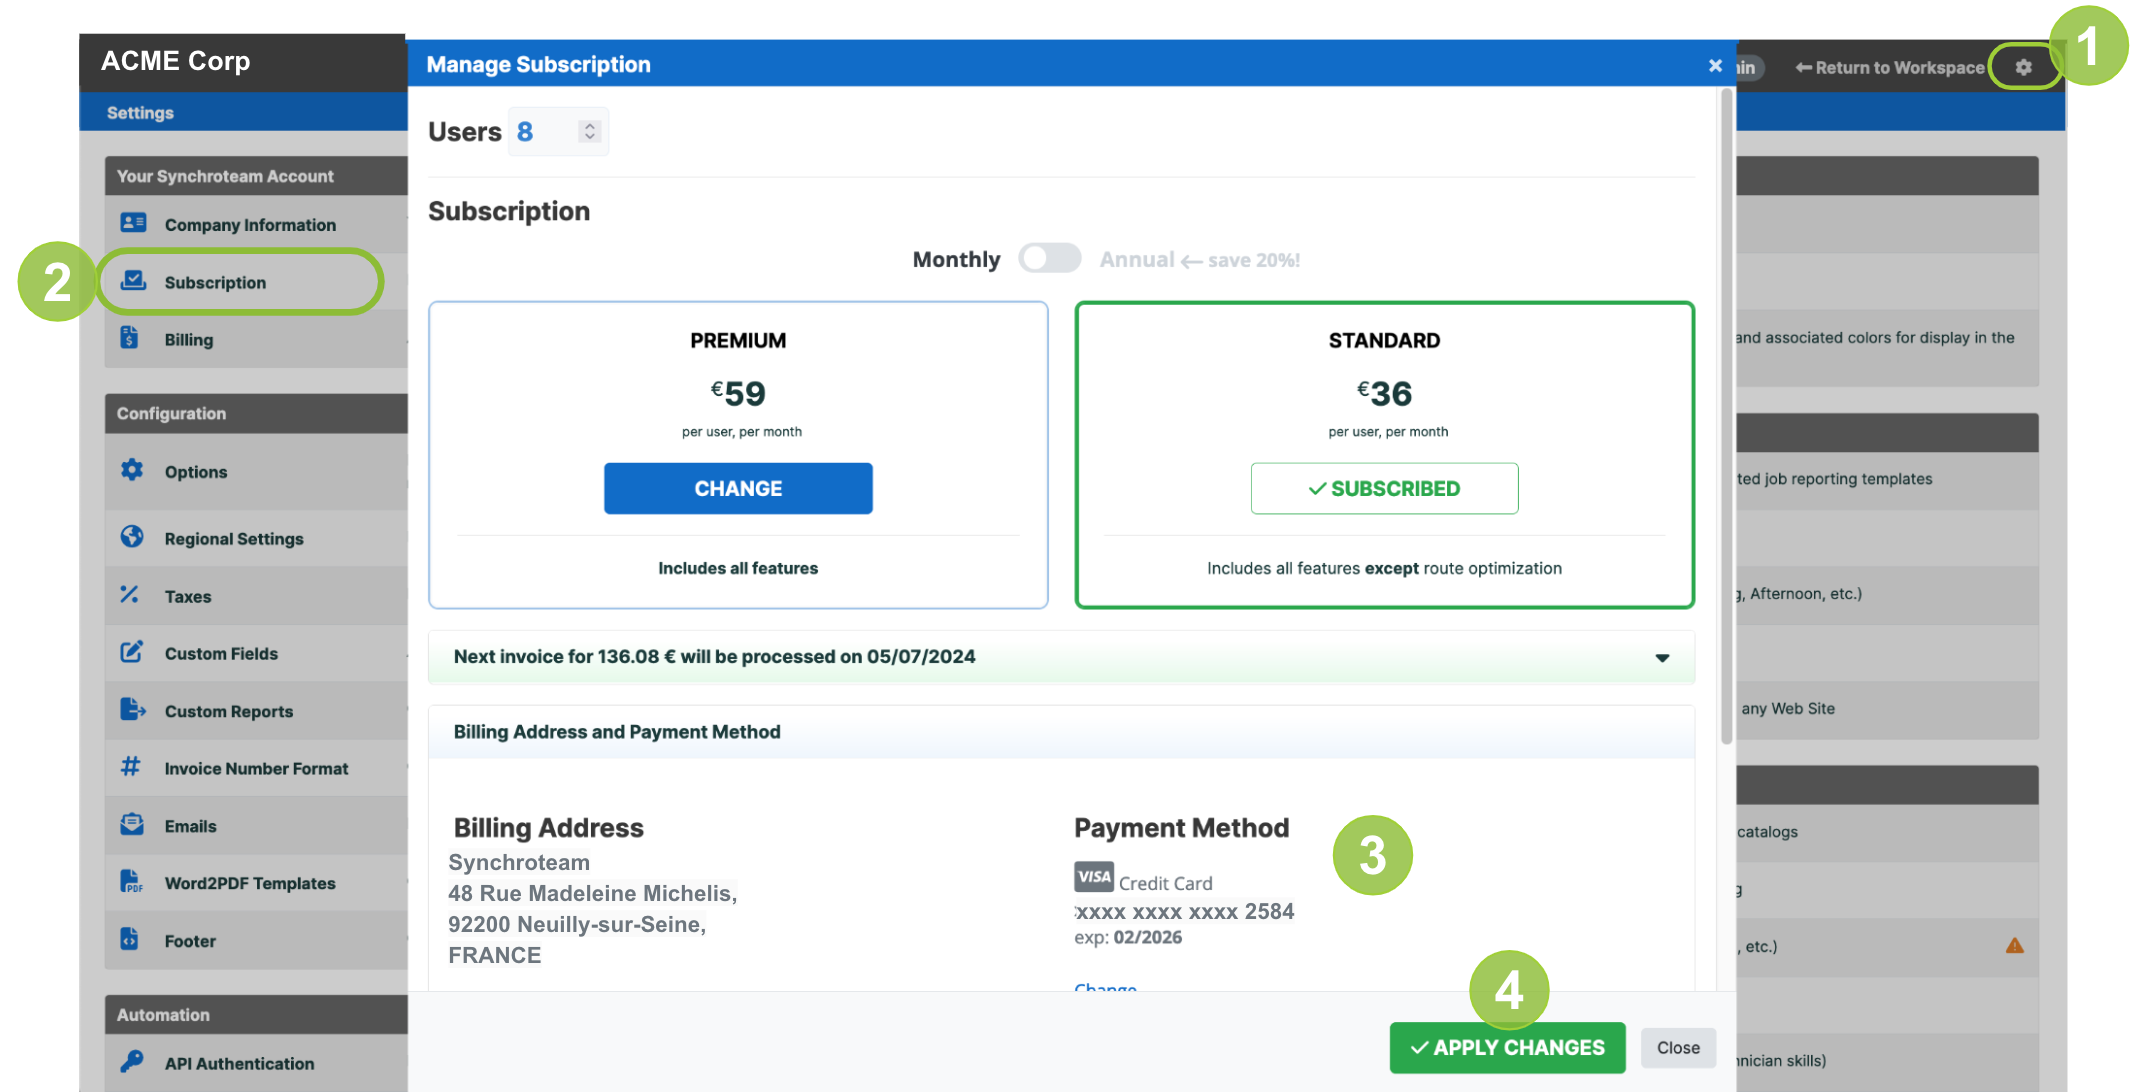Click the Company Information card icon
2148x1092 pixels.
133,223
